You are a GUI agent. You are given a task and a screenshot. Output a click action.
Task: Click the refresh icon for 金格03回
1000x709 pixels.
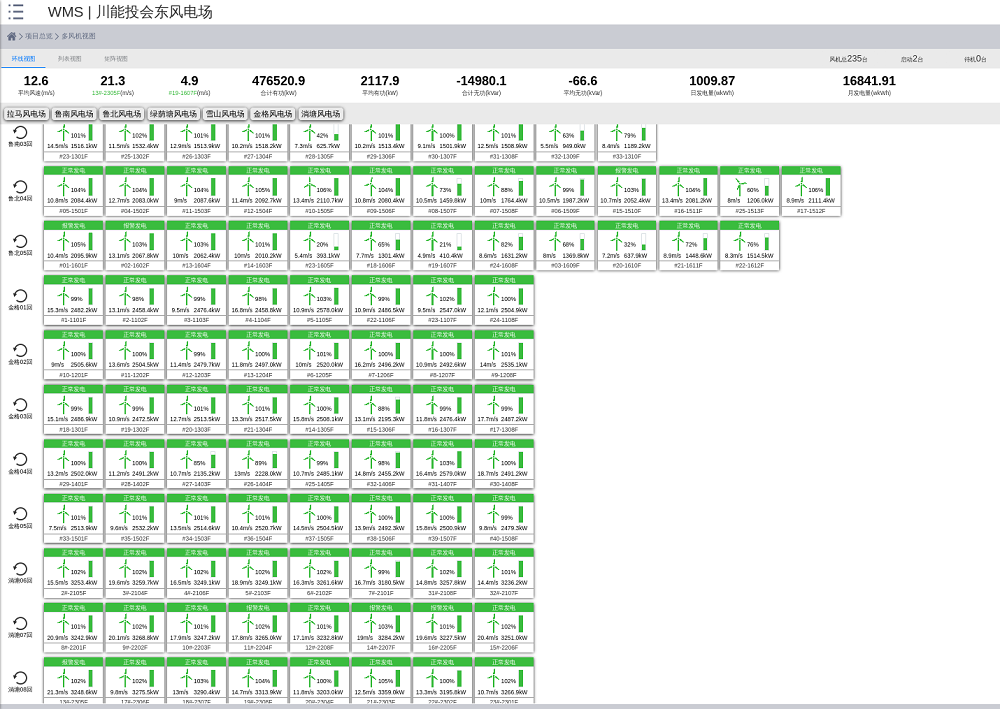click(20, 405)
